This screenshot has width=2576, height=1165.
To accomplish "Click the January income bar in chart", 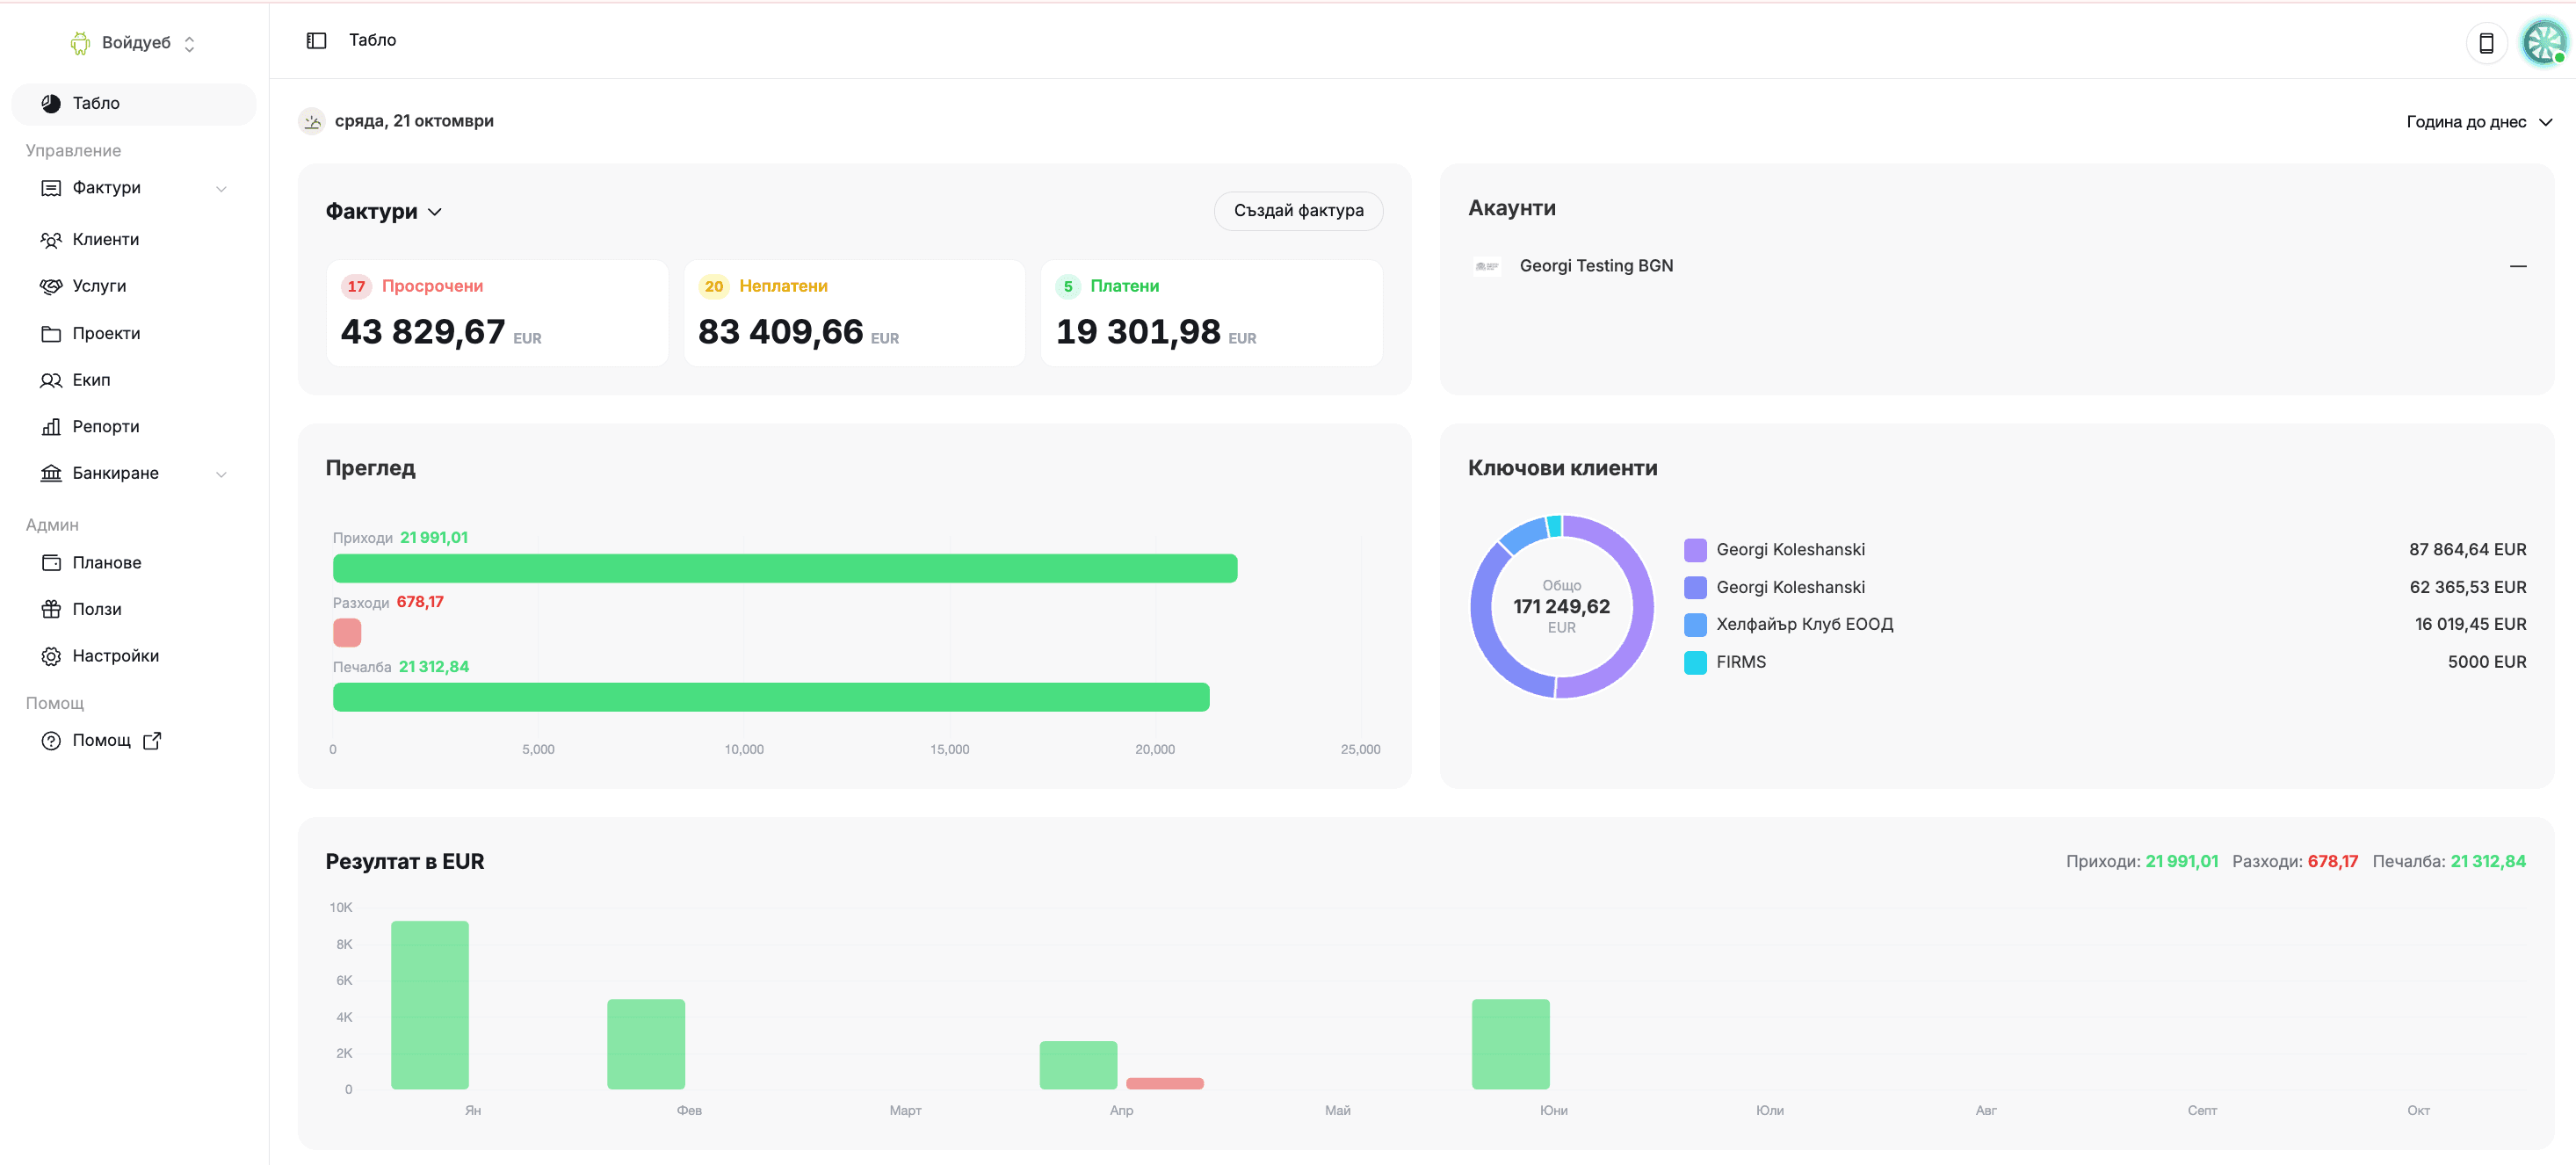I will coord(430,1005).
